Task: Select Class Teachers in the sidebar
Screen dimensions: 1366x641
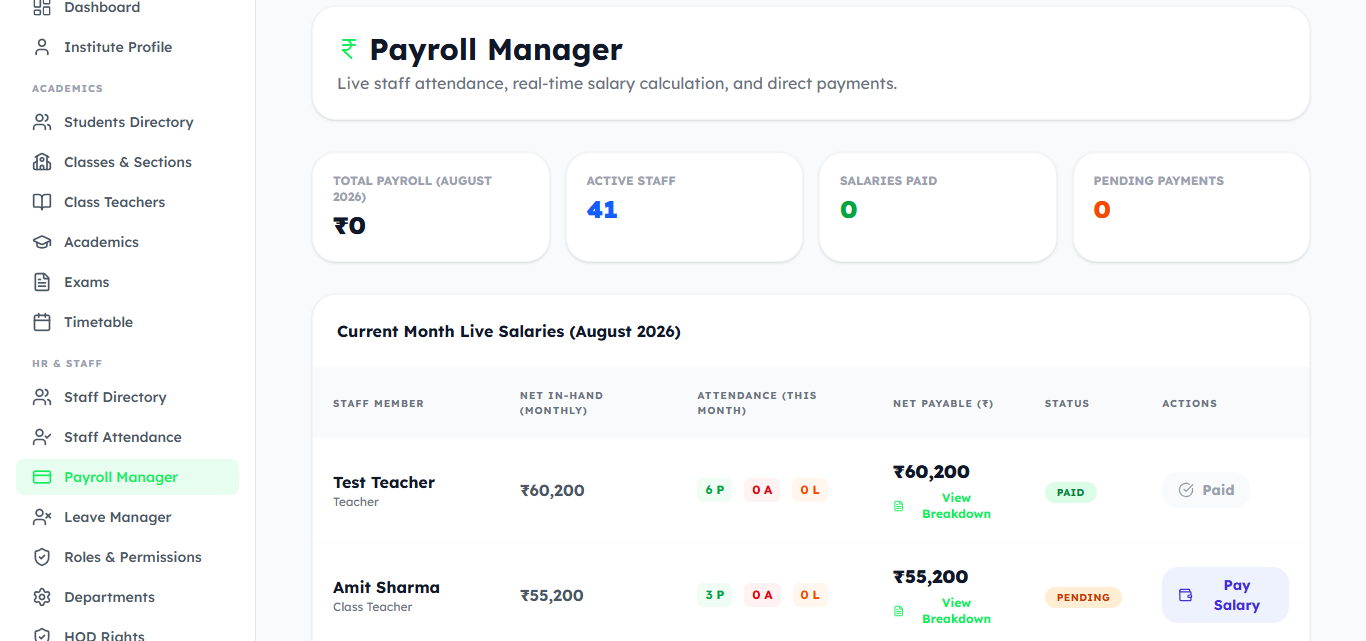Action: pos(127,202)
